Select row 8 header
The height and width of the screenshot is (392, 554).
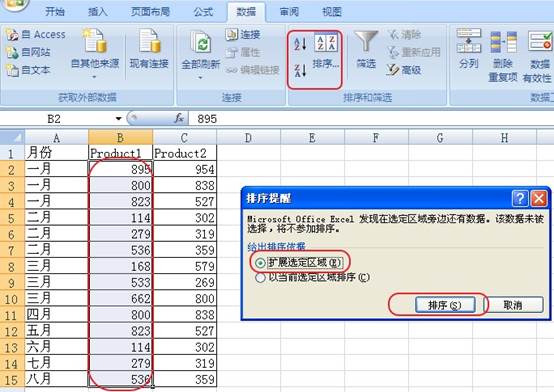click(12, 266)
